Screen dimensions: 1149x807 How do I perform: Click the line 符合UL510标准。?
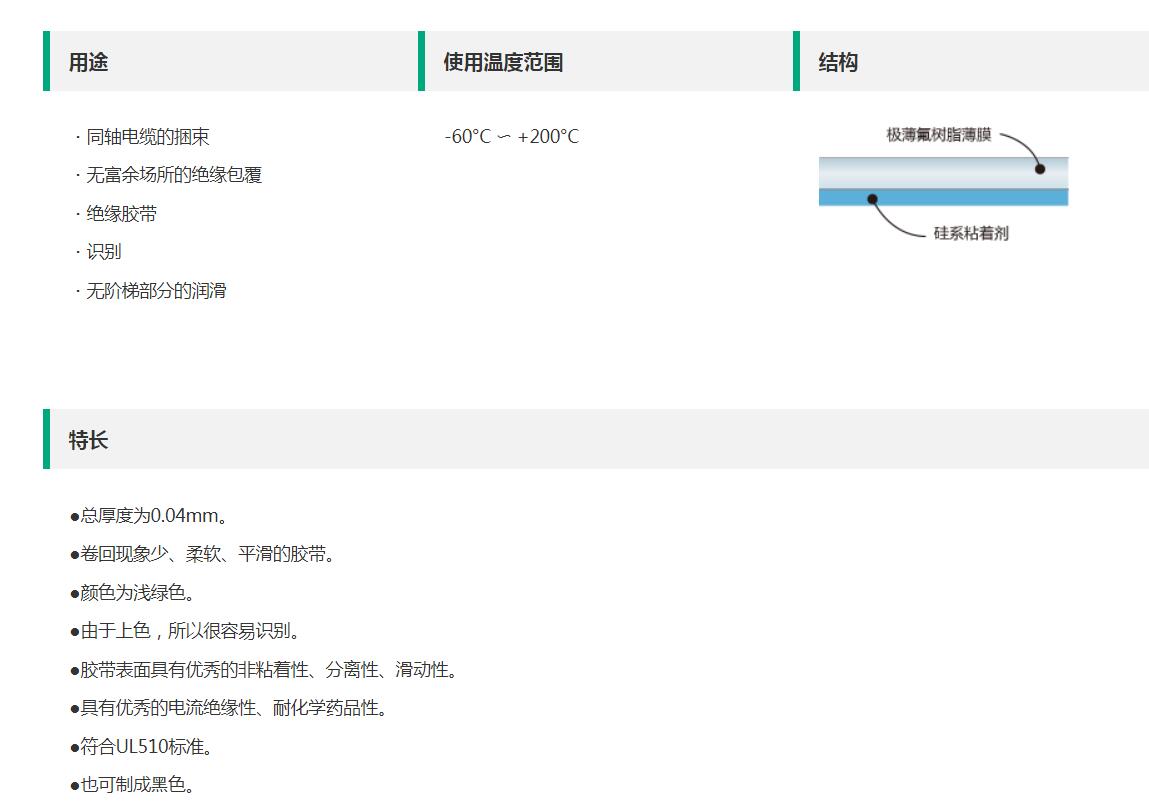coord(141,746)
